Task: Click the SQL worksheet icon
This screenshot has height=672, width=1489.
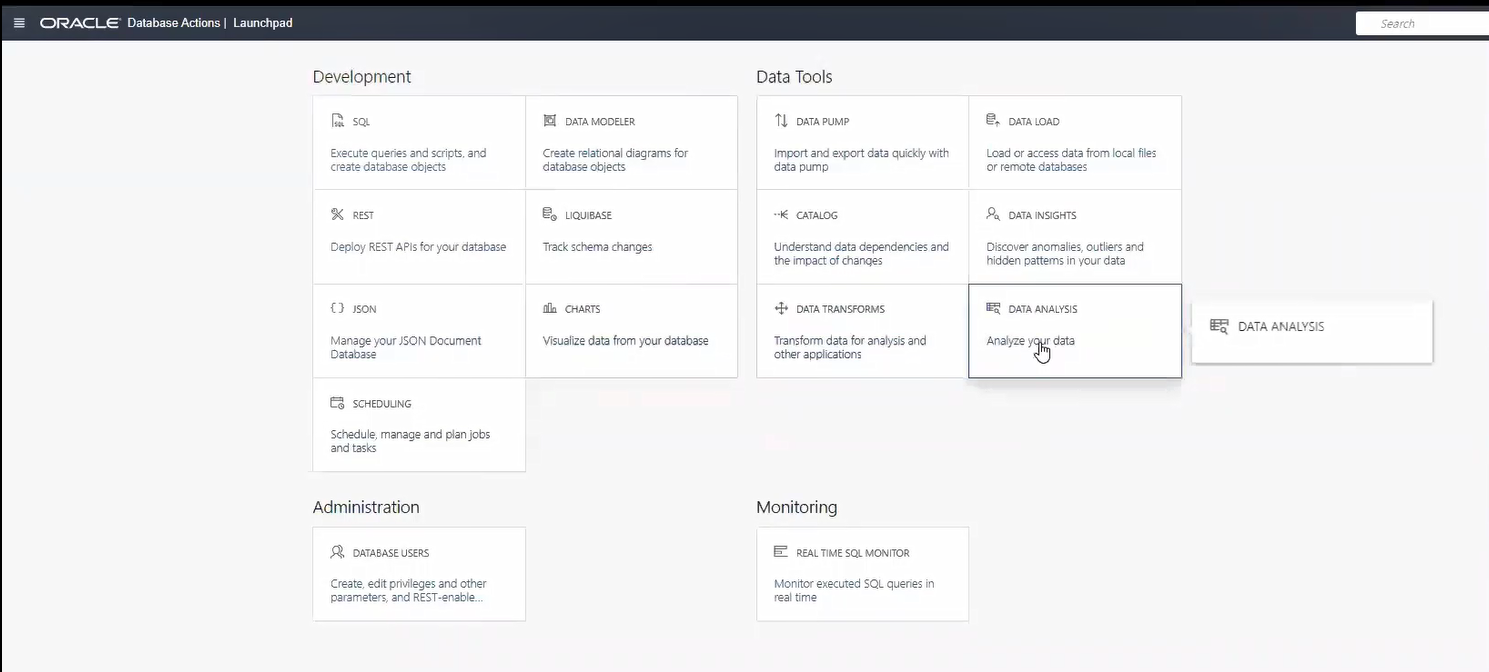Action: (x=338, y=121)
